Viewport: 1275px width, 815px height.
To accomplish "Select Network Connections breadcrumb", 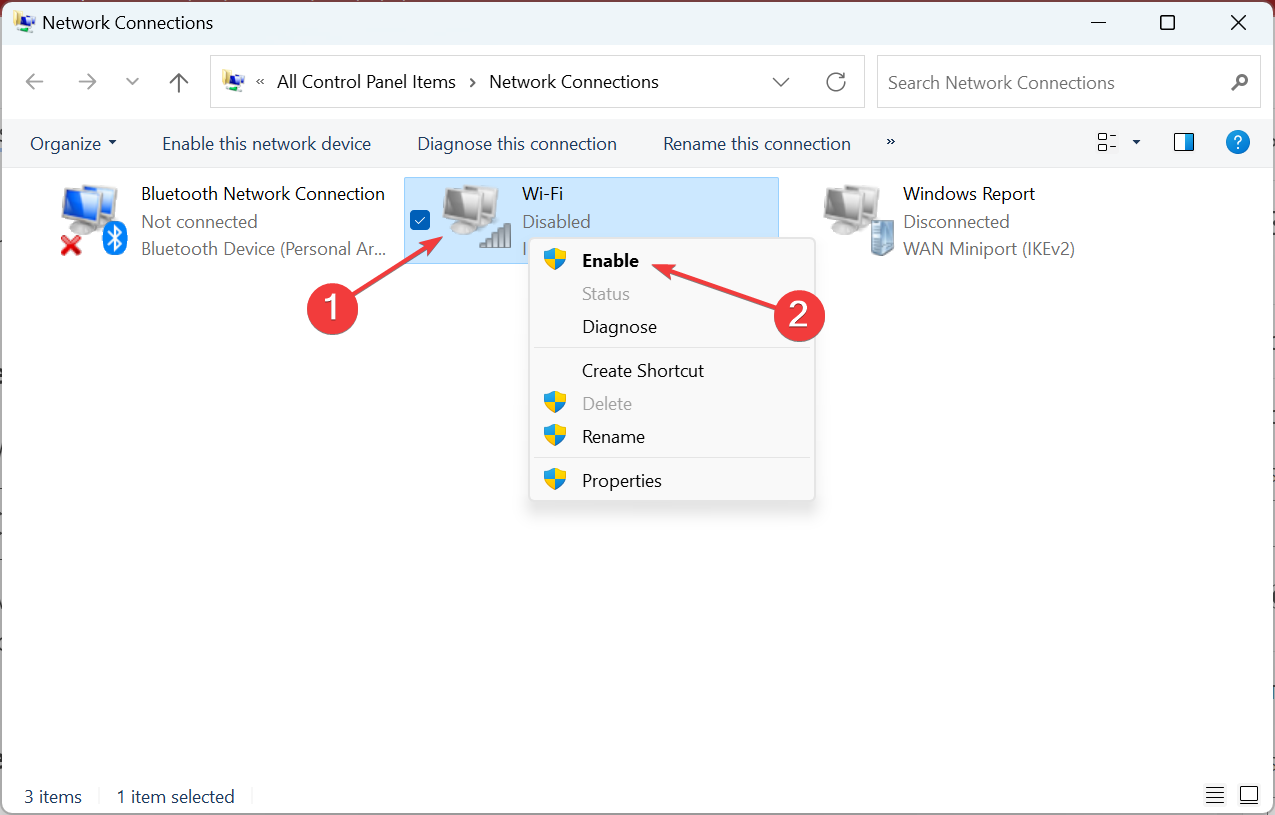I will [x=574, y=82].
